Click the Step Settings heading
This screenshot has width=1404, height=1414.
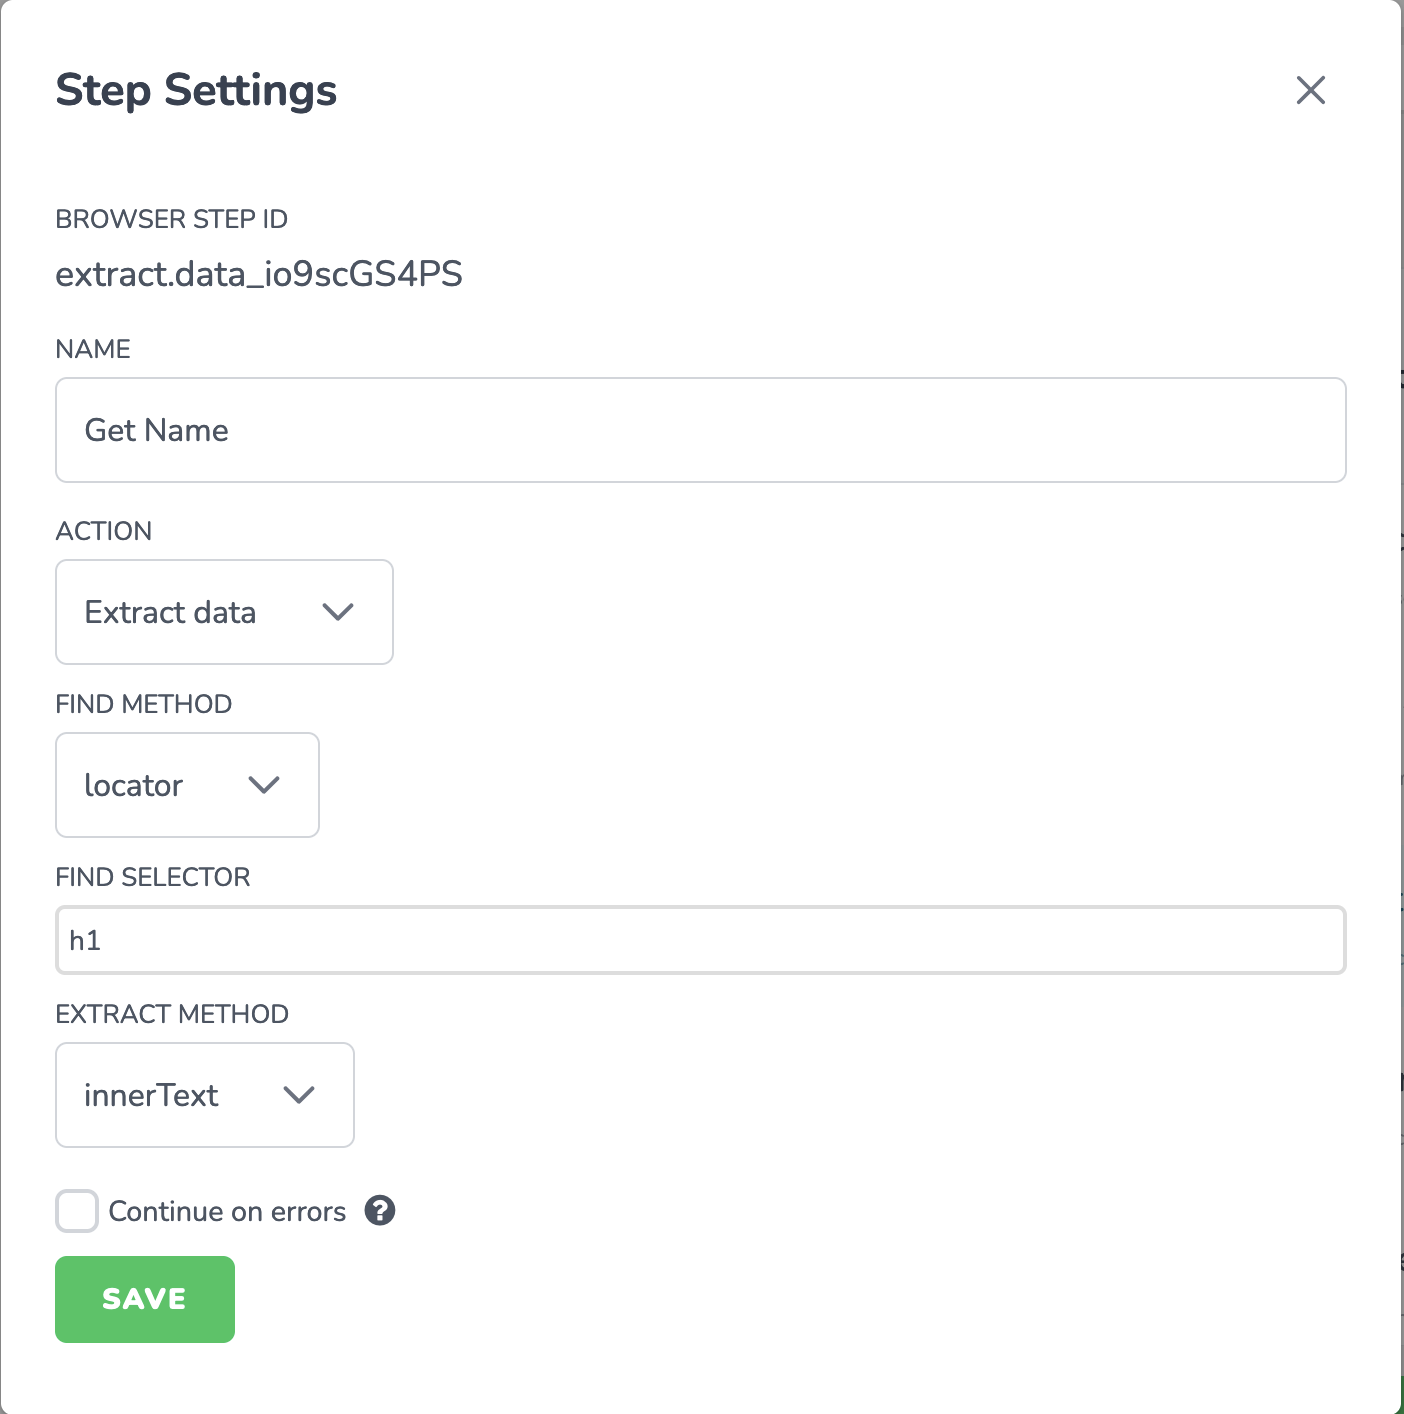(x=197, y=90)
